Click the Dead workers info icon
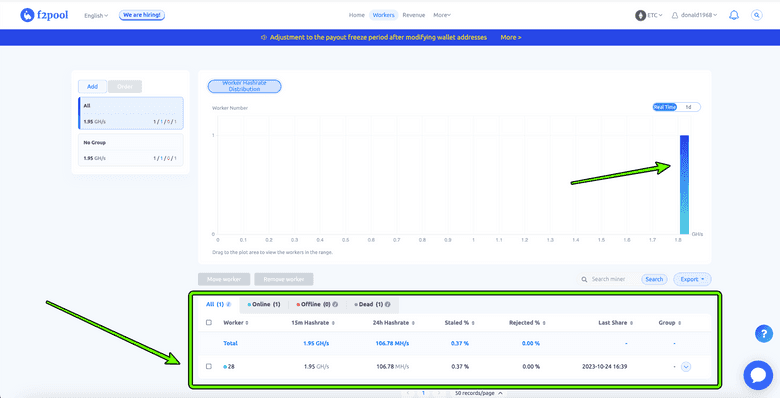The height and width of the screenshot is (398, 780). pos(388,304)
